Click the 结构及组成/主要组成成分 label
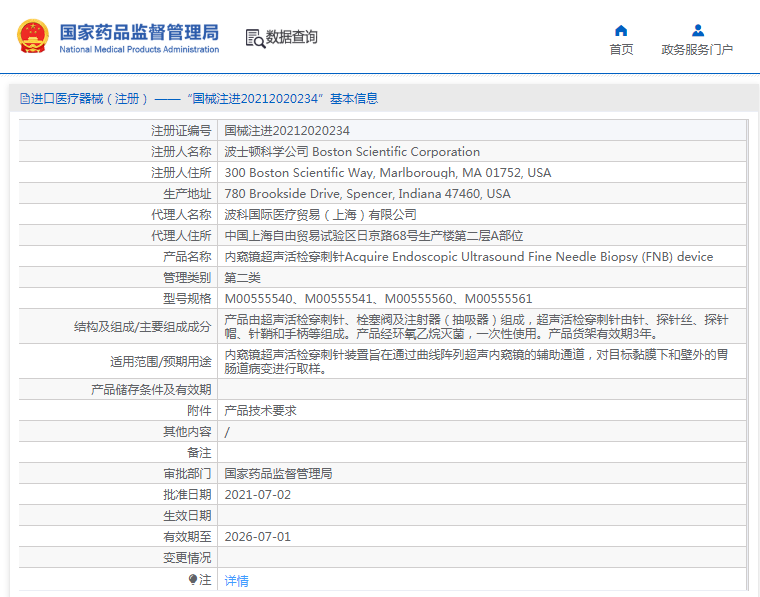760x597 pixels. point(142,327)
